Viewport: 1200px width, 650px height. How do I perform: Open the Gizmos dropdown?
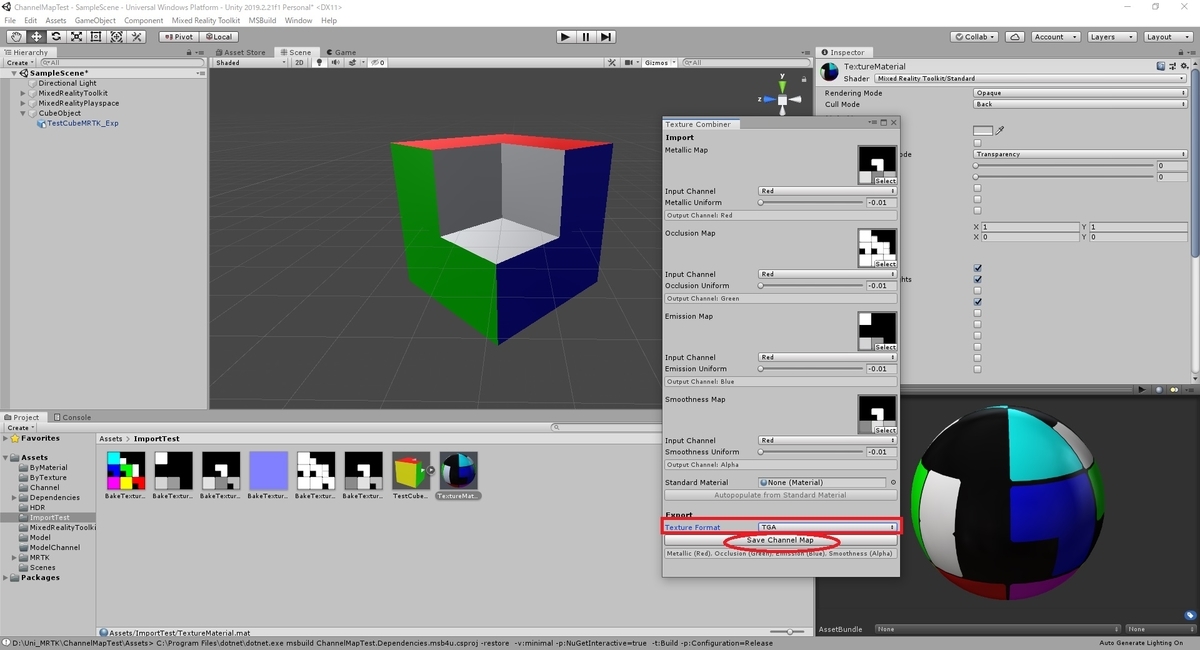[659, 63]
